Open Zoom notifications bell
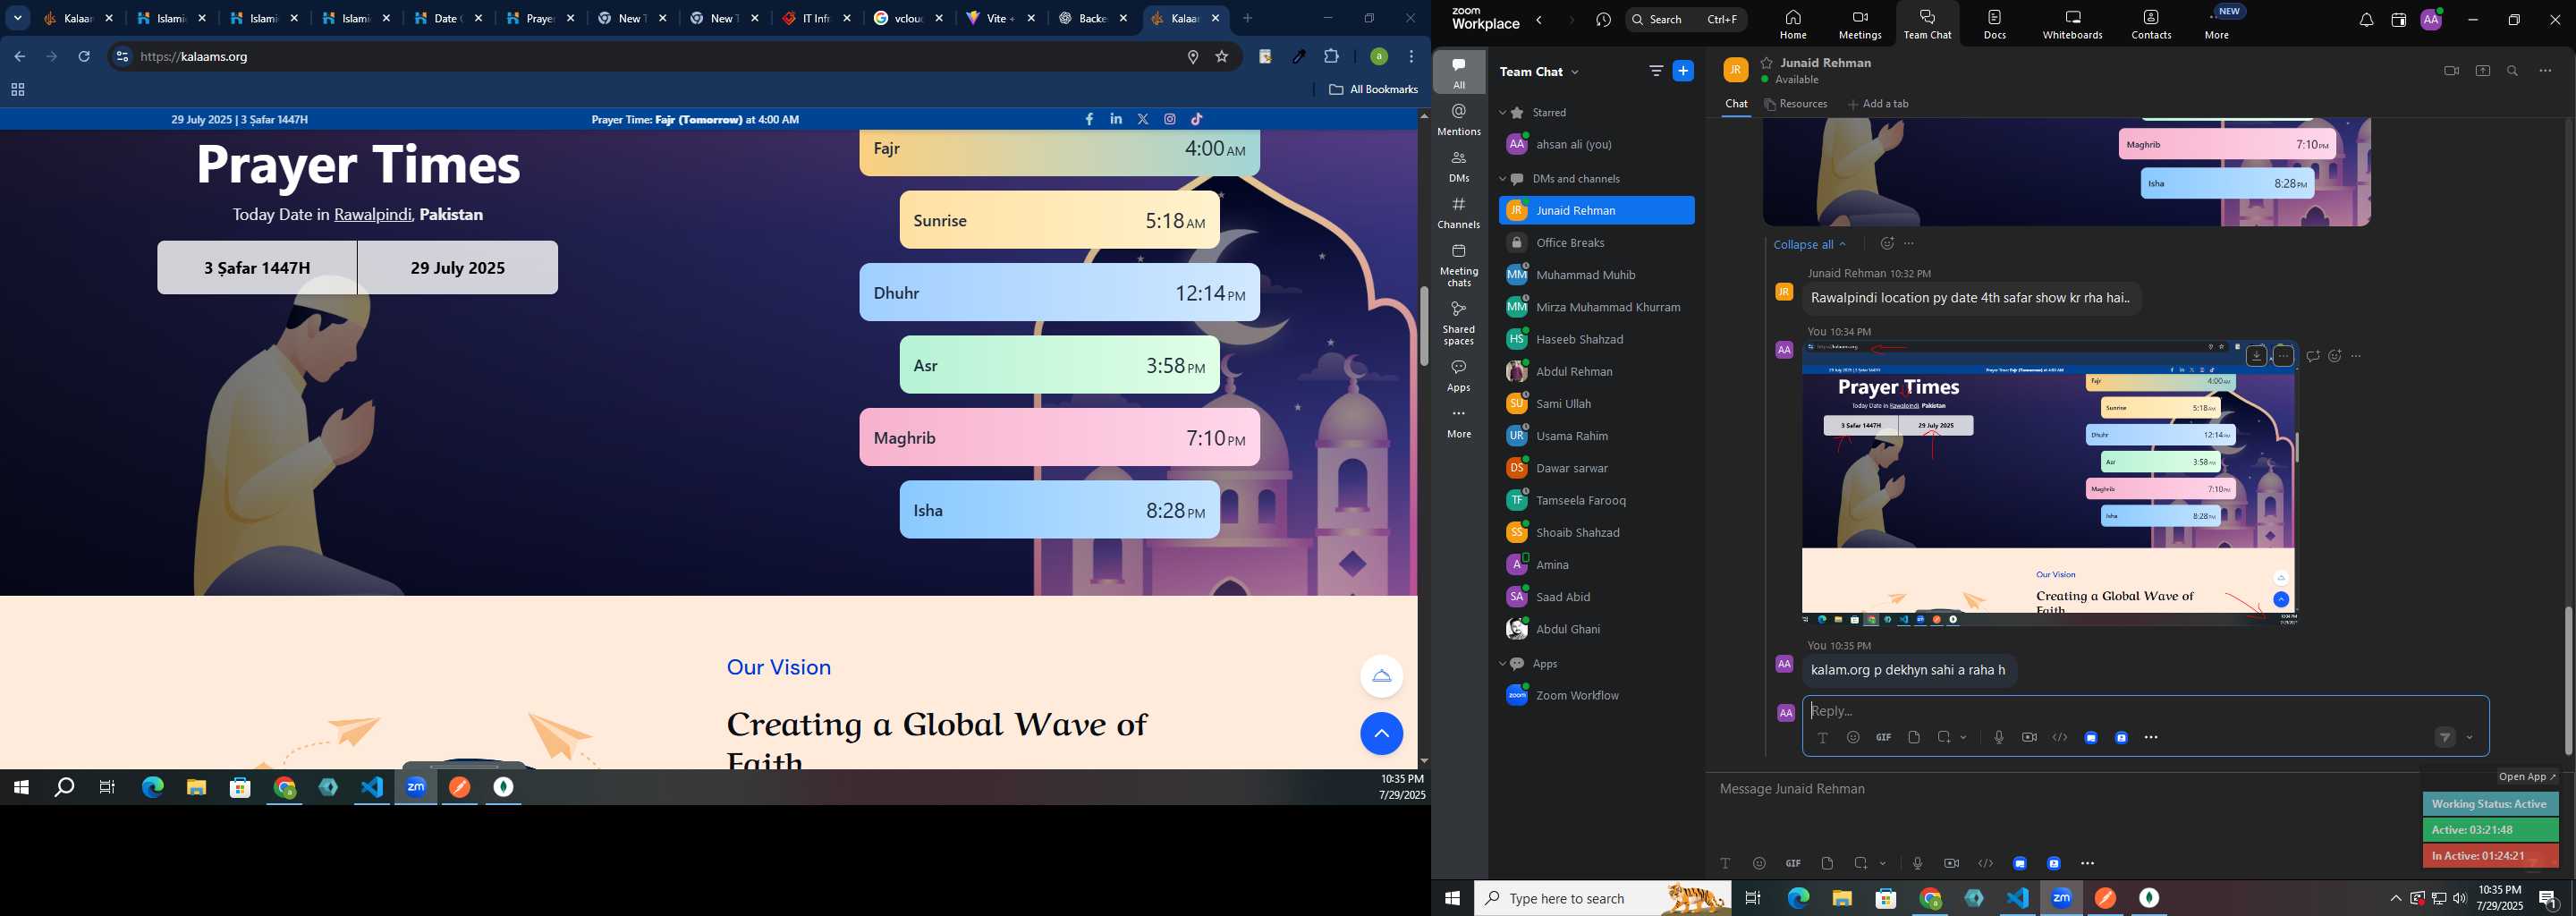 (2366, 20)
